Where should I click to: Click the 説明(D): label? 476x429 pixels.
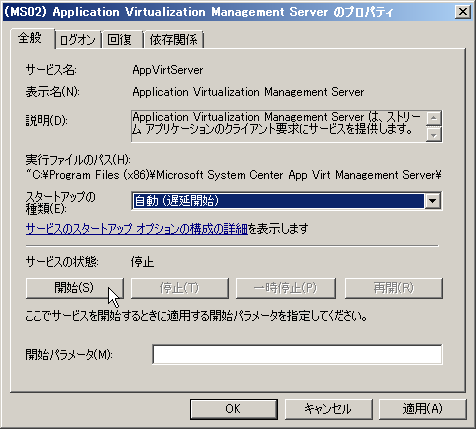pos(47,121)
